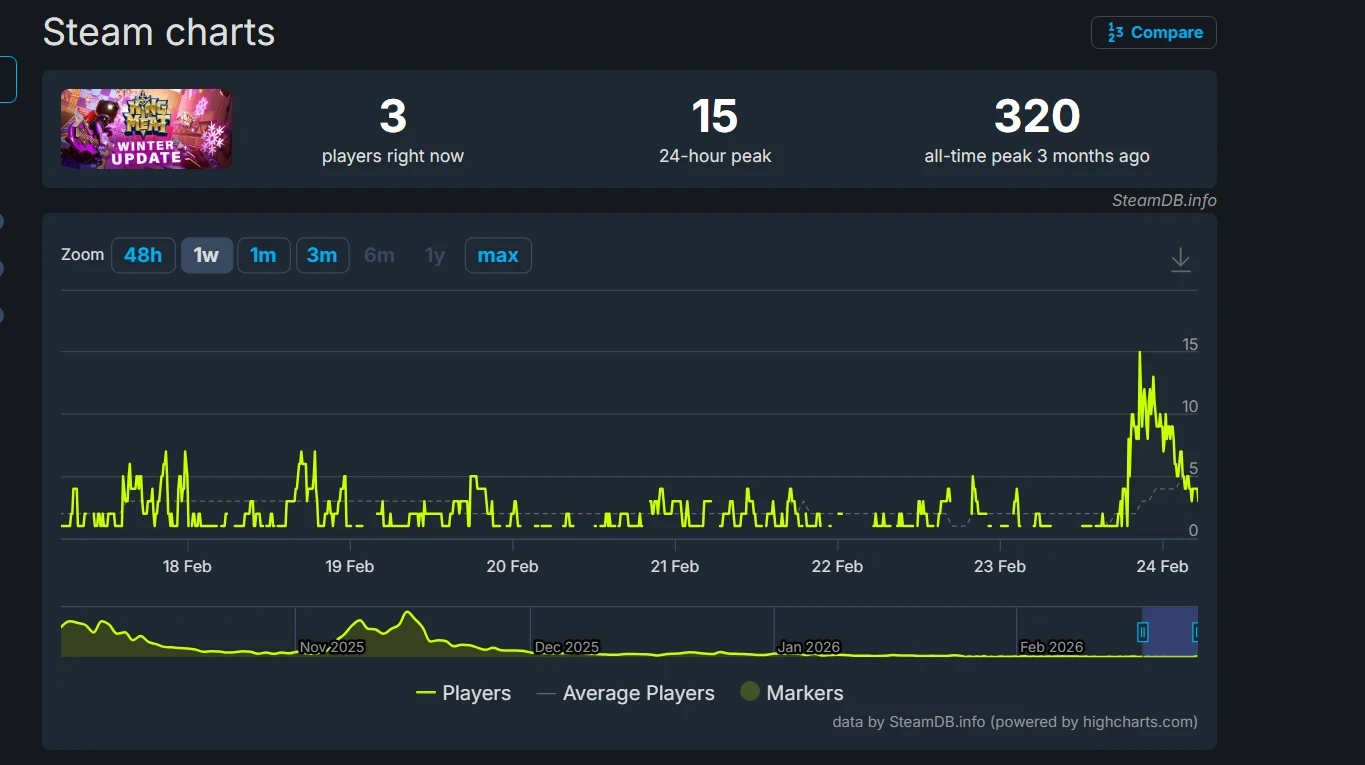The height and width of the screenshot is (765, 1365).
Task: Click the highcharts.com data credit text
Action: point(1014,721)
